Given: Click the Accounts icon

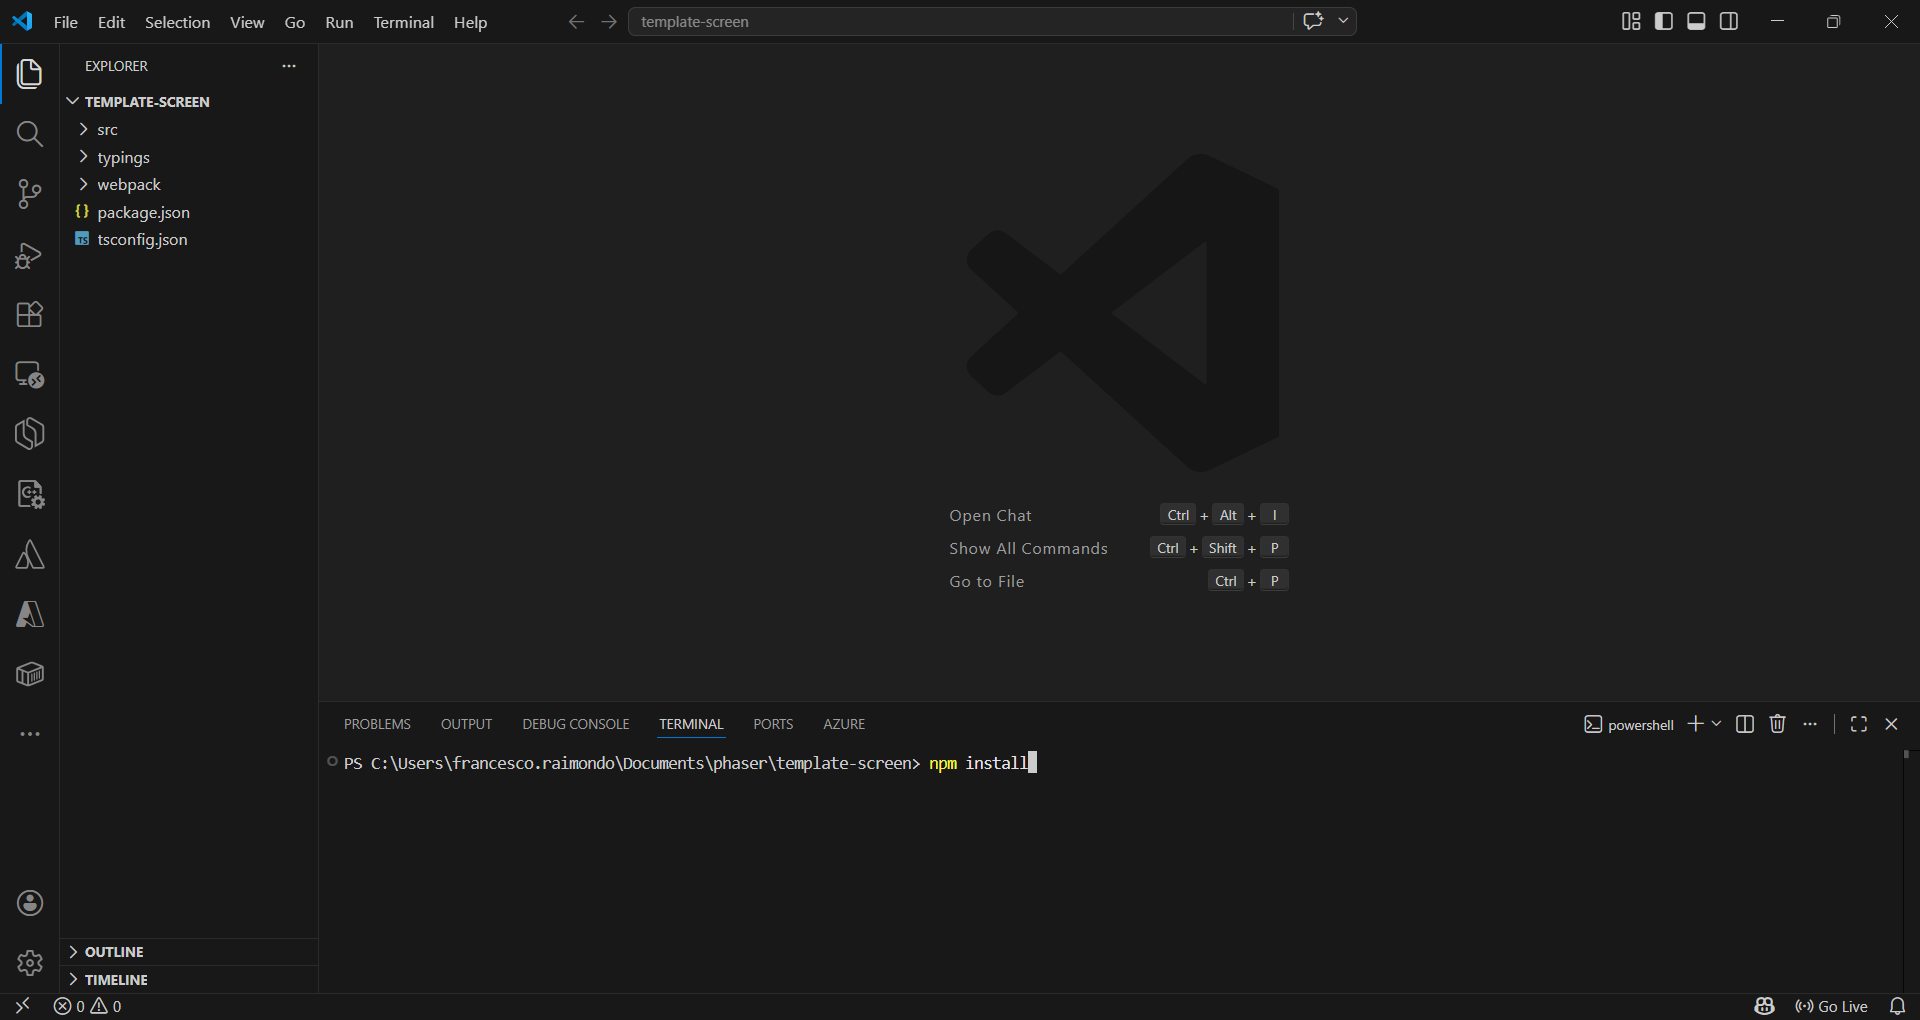Looking at the screenshot, I should 30,903.
